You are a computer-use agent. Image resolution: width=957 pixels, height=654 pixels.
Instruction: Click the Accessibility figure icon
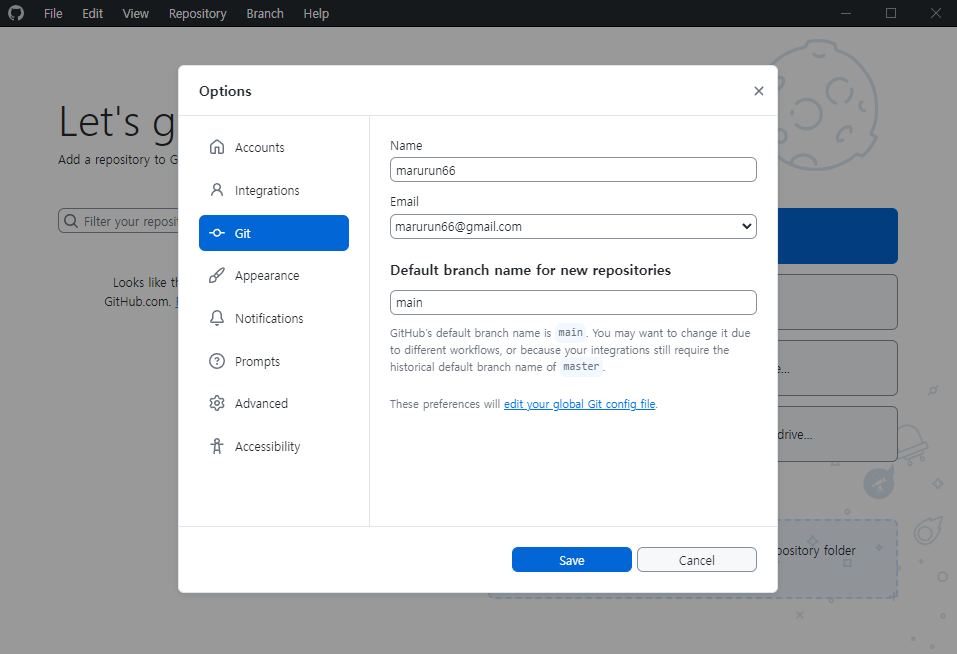tap(217, 446)
